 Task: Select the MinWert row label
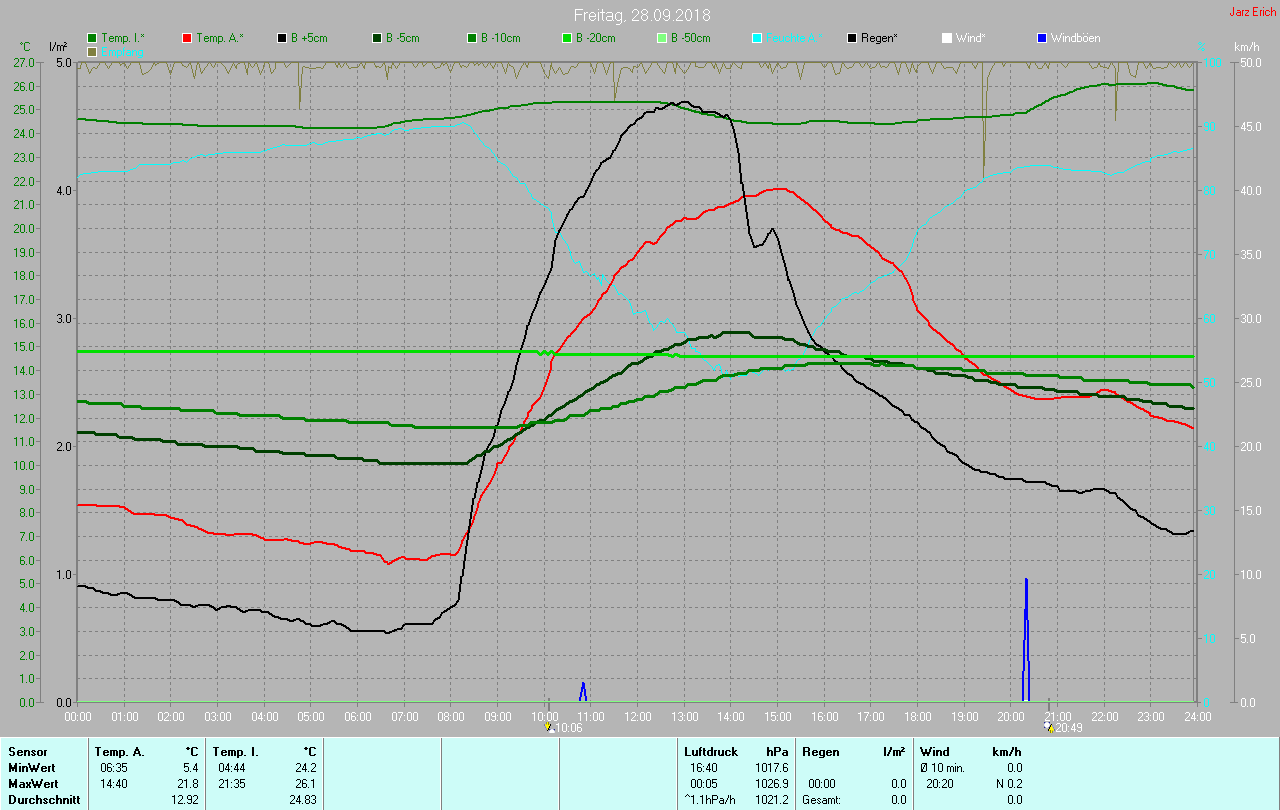[32, 768]
